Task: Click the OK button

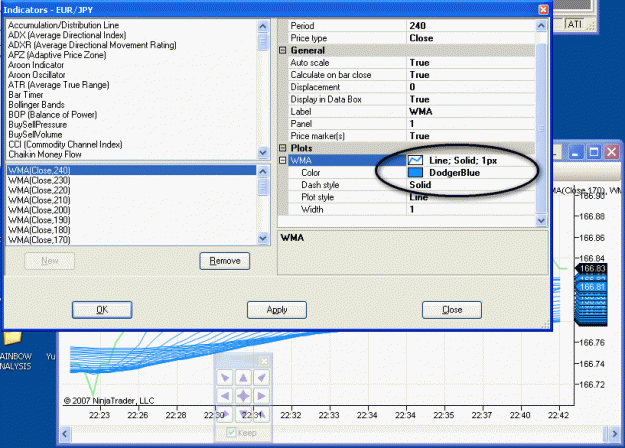Action: point(102,310)
